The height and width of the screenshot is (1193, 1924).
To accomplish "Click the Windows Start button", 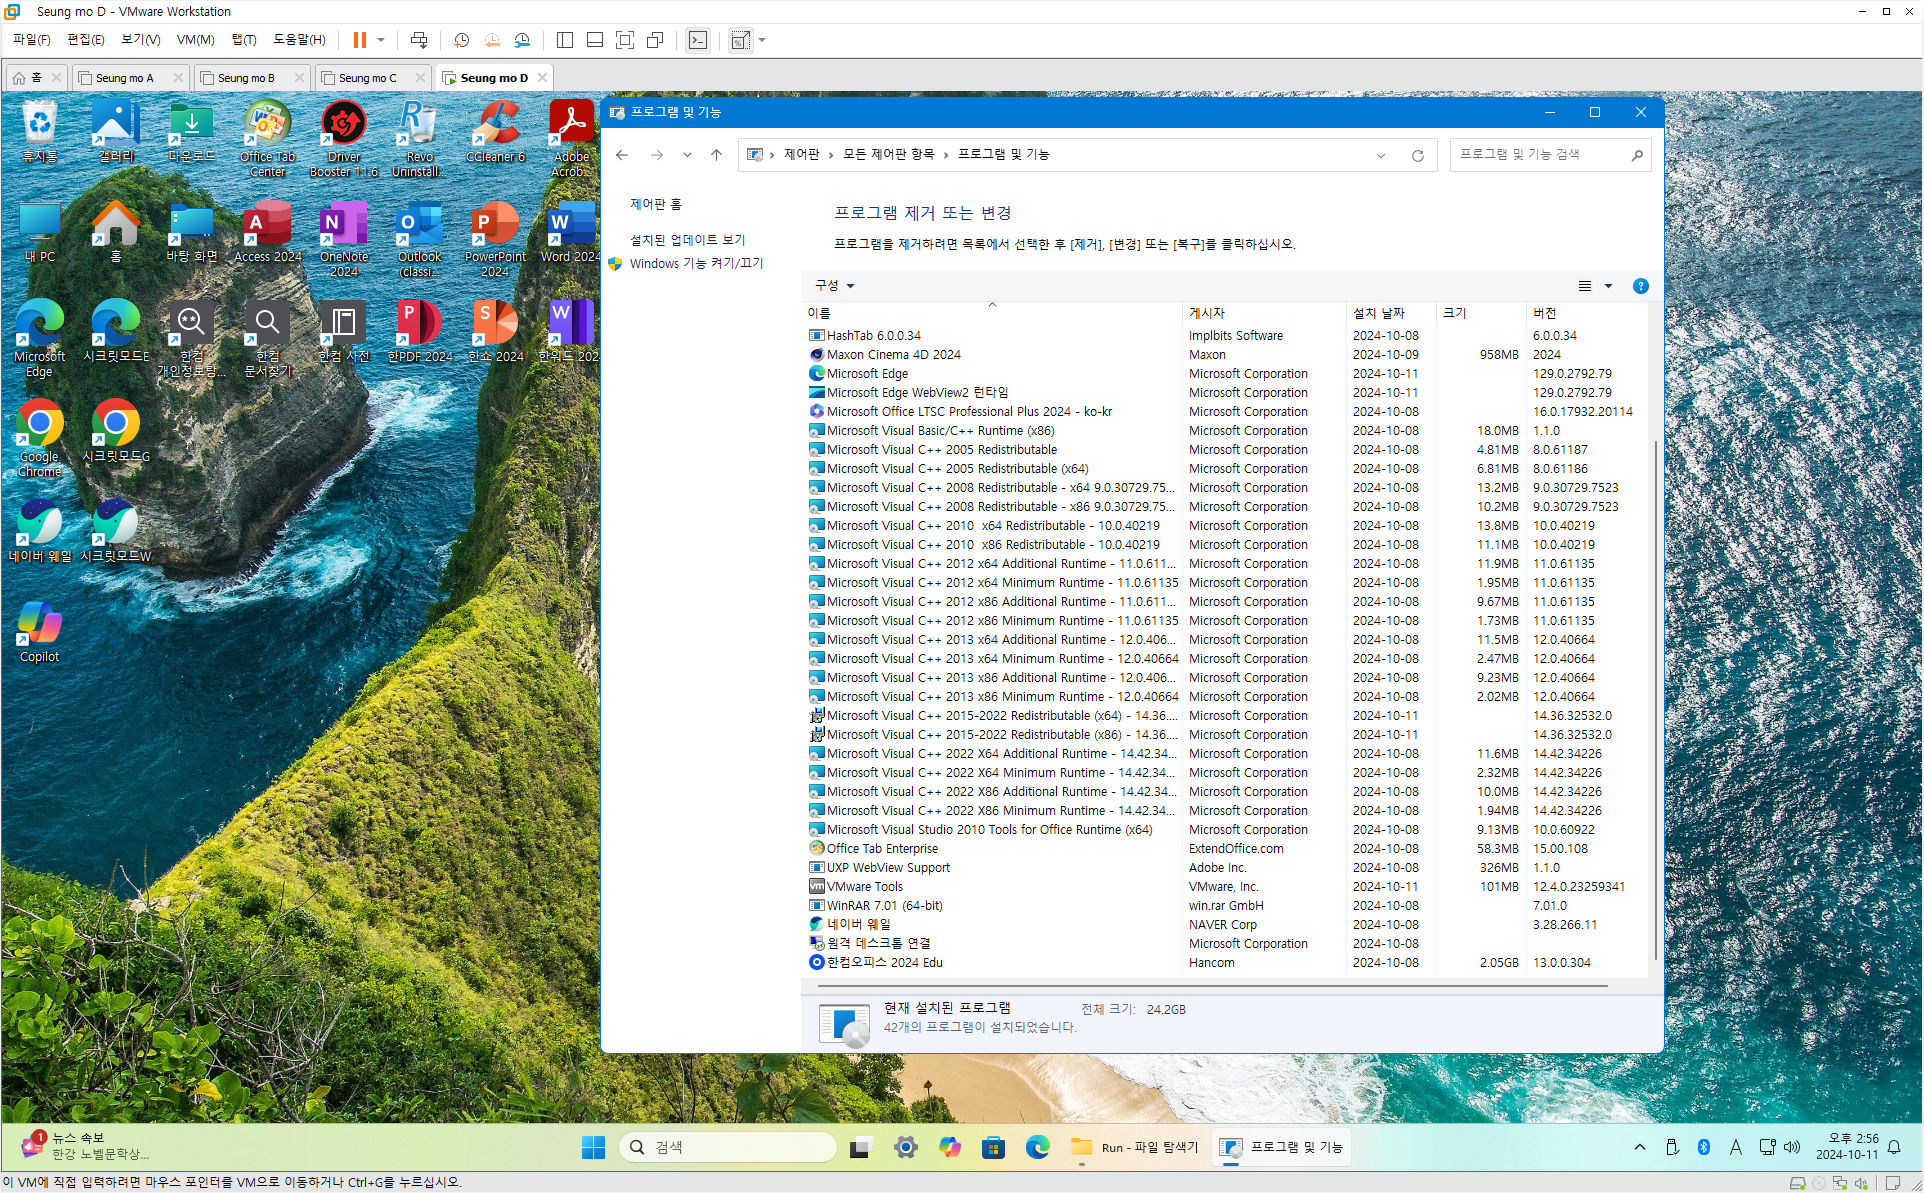I will point(593,1147).
